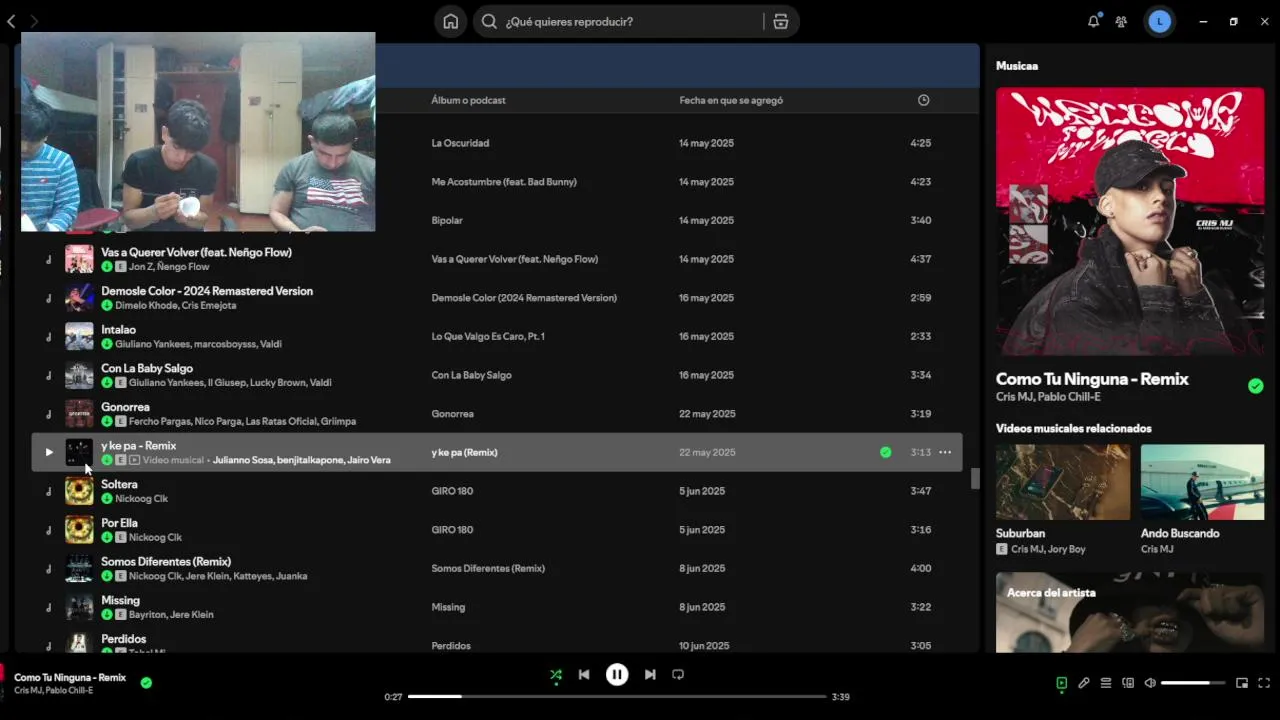
Task: Open artist link 'Jon Z, Ñengo Flow'
Action: (169, 267)
